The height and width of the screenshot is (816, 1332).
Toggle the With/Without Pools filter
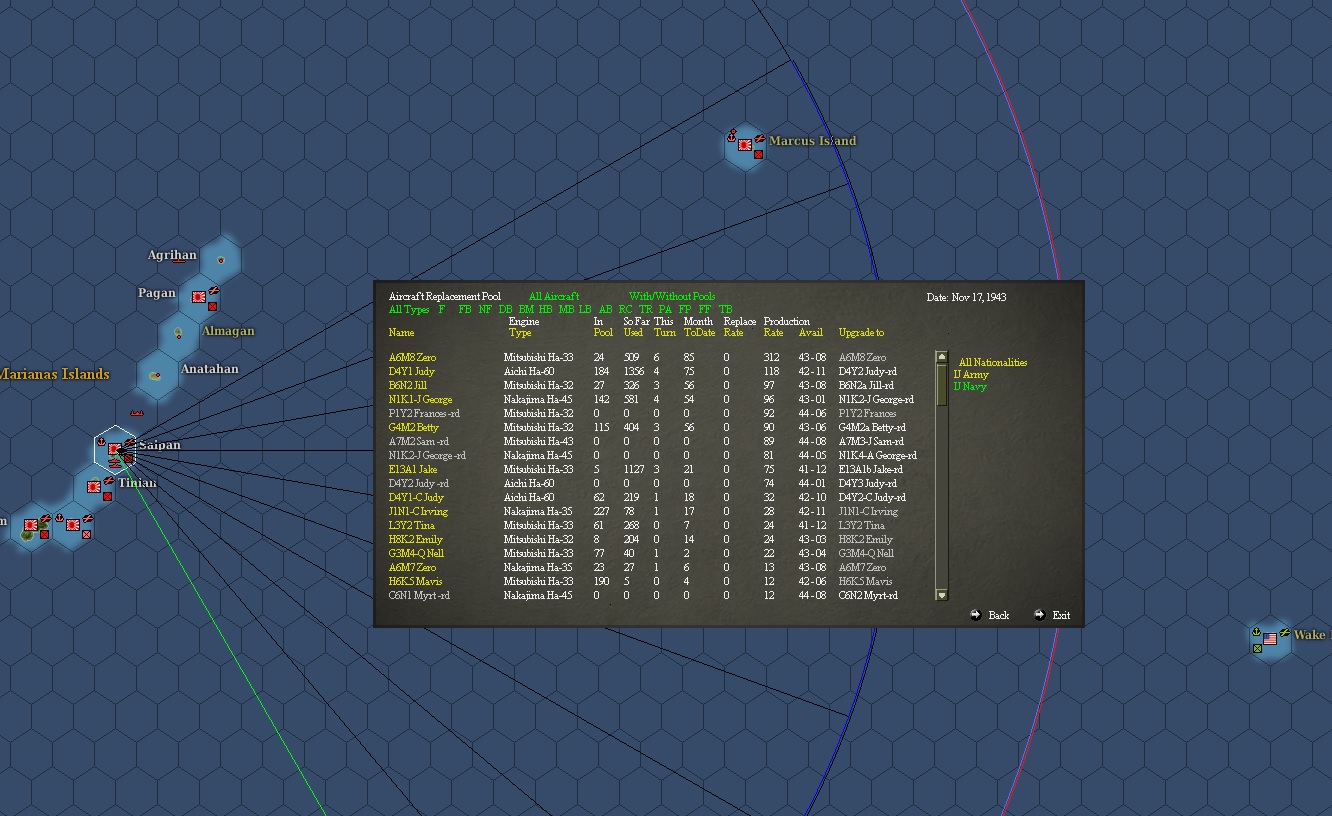(x=672, y=297)
